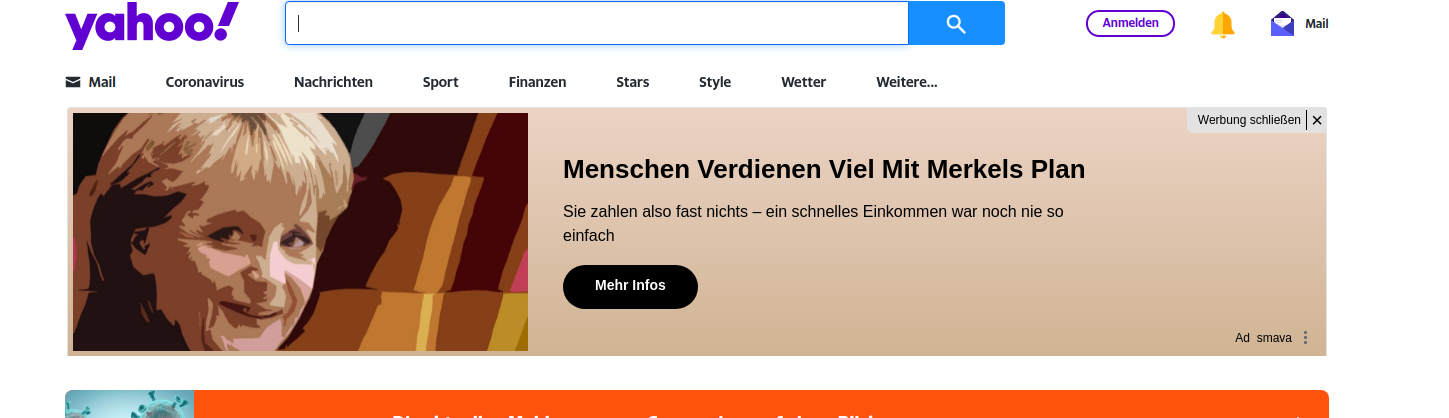Viewport: 1449px width, 418px height.
Task: Go to the Coronavirus section
Action: [204, 82]
